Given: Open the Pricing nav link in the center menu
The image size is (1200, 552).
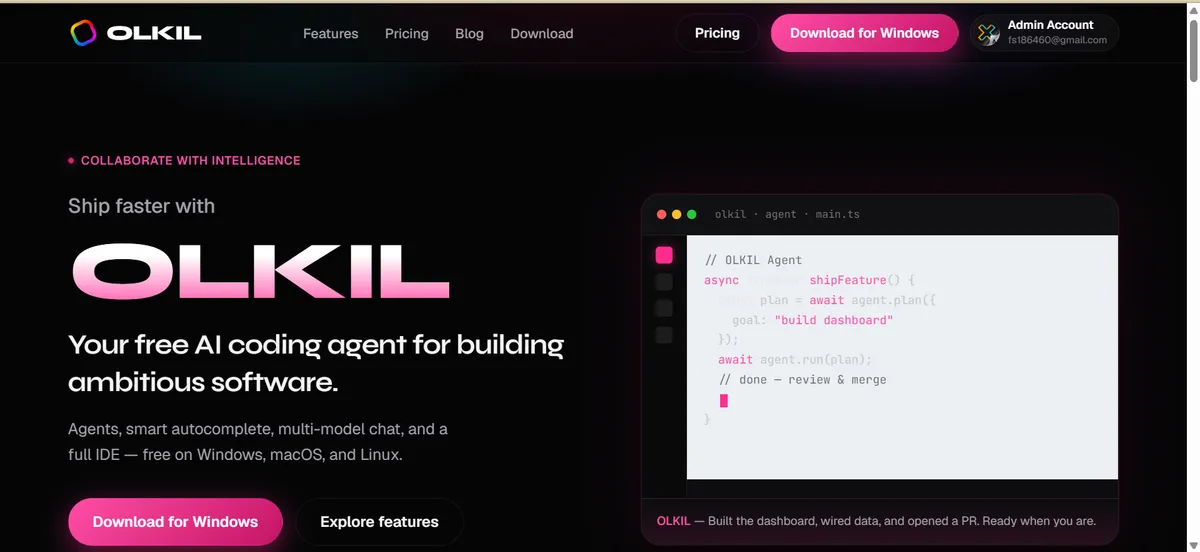Looking at the screenshot, I should coord(407,33).
